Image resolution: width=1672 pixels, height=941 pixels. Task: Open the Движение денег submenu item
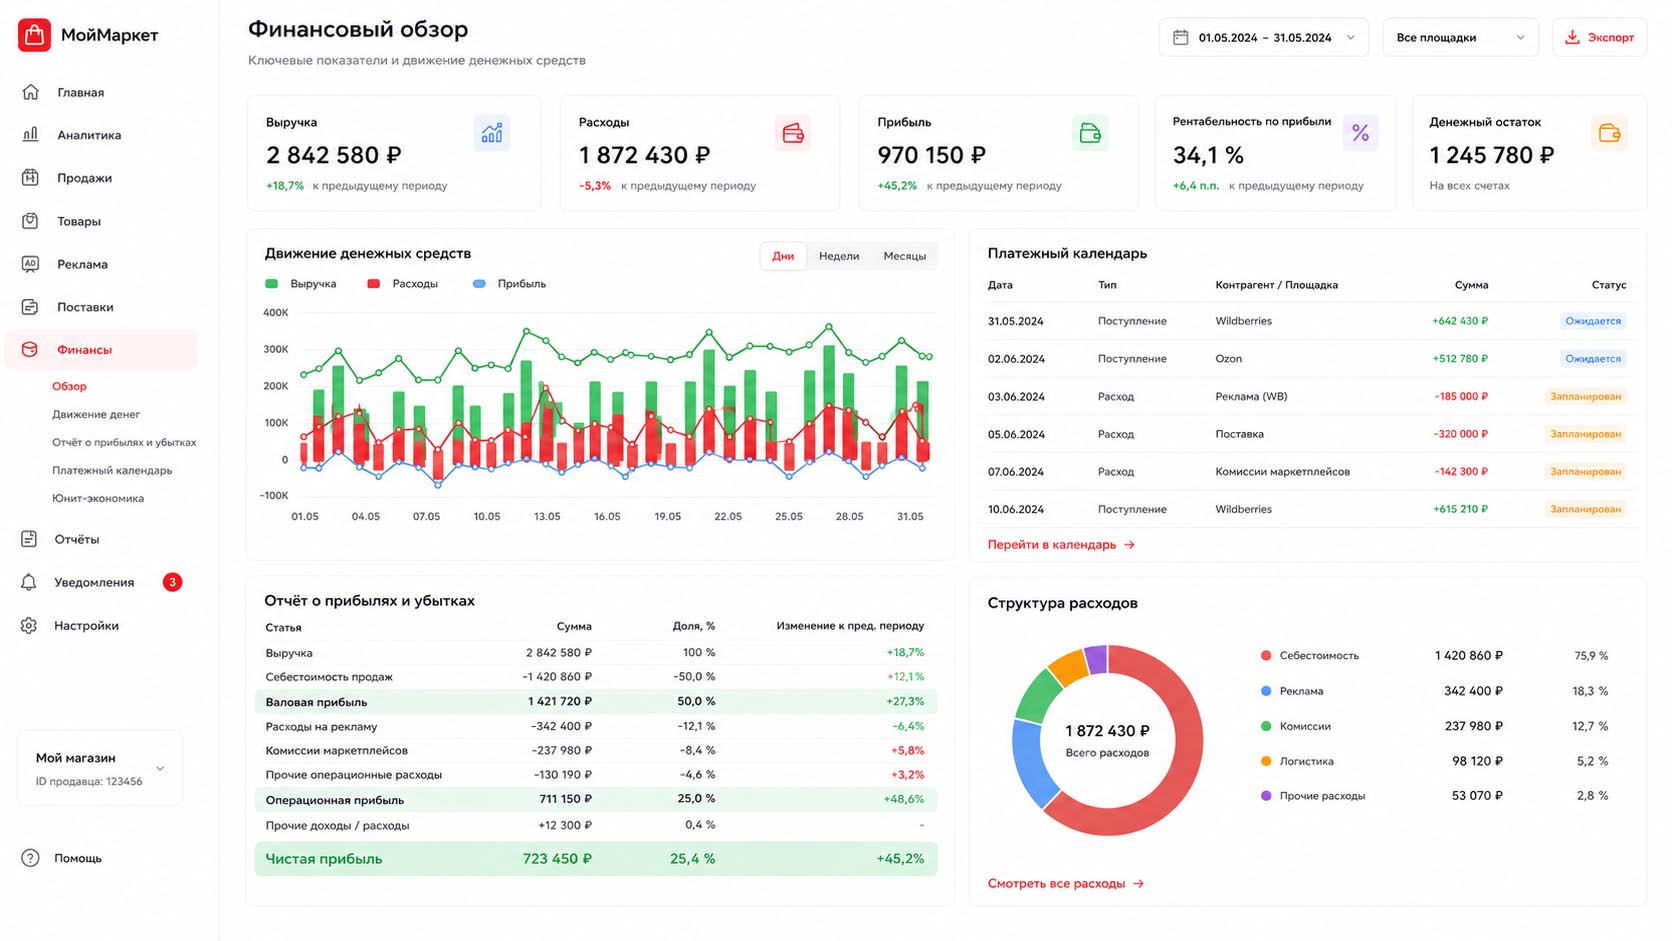[x=96, y=414]
